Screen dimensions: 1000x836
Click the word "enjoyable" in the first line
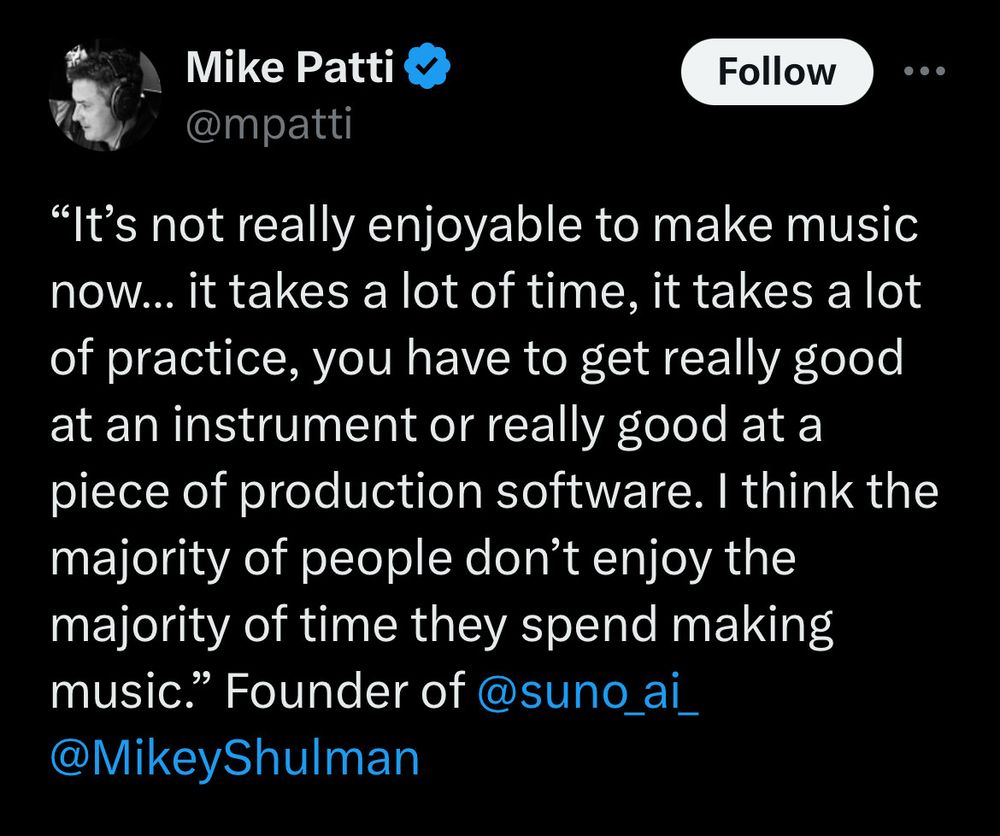(x=474, y=226)
